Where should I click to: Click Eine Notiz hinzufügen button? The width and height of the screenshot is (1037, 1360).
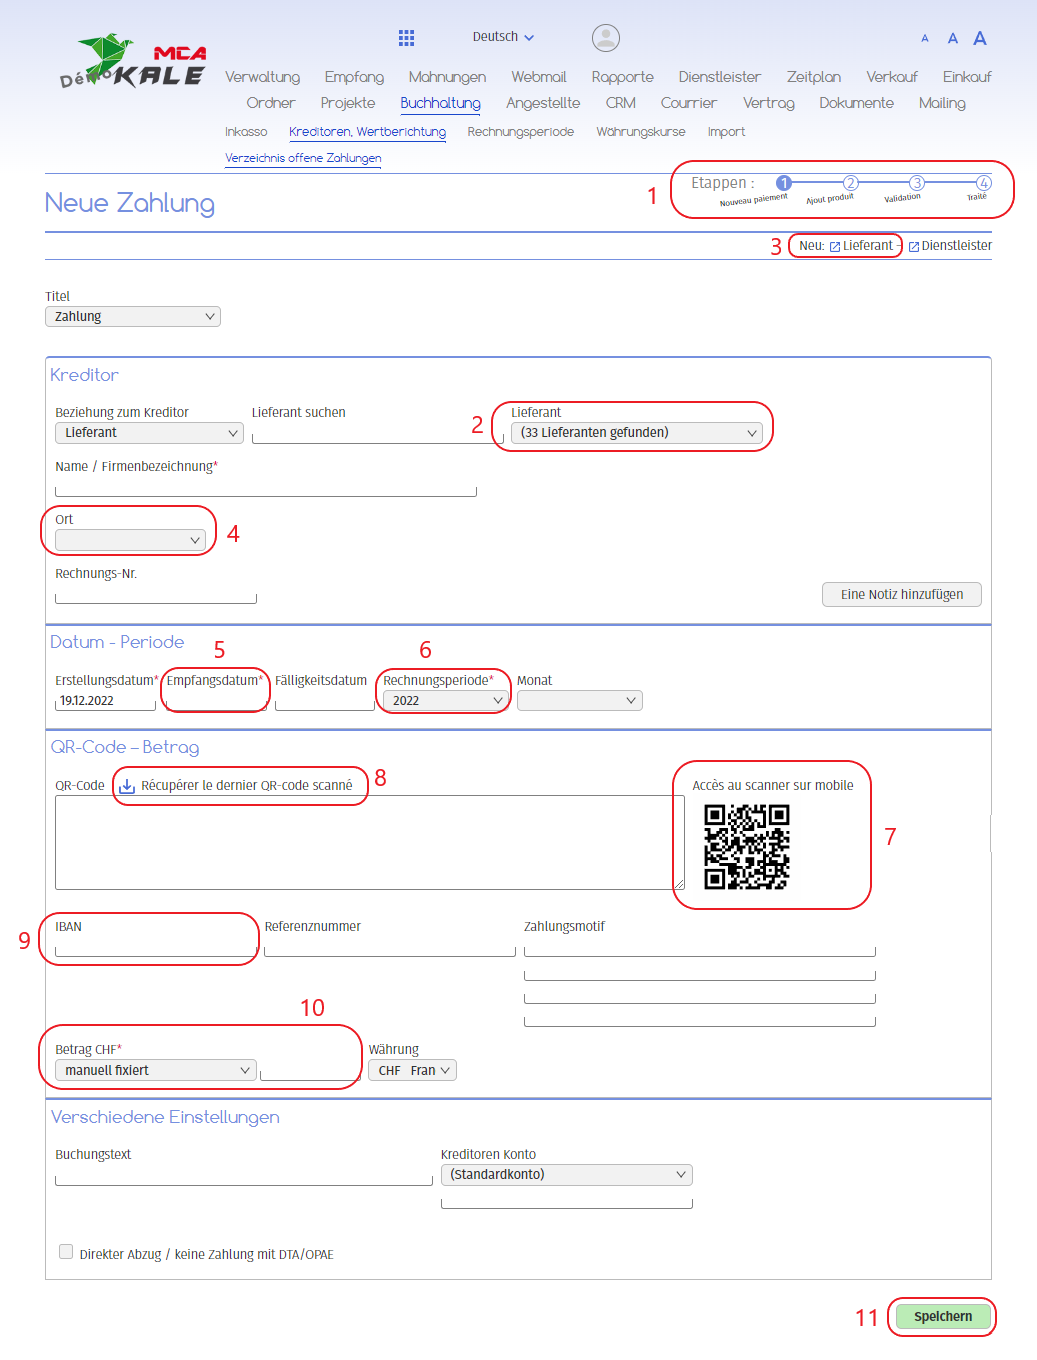tap(901, 594)
